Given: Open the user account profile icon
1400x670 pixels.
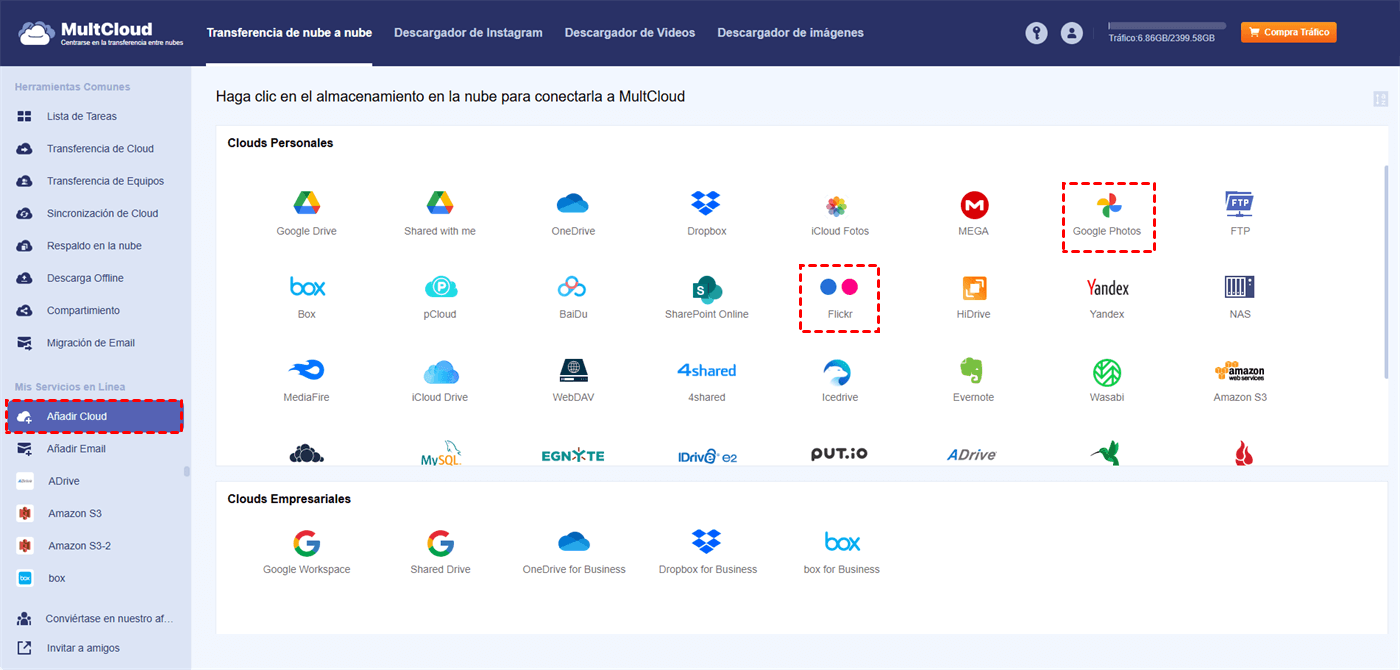Looking at the screenshot, I should (1072, 33).
